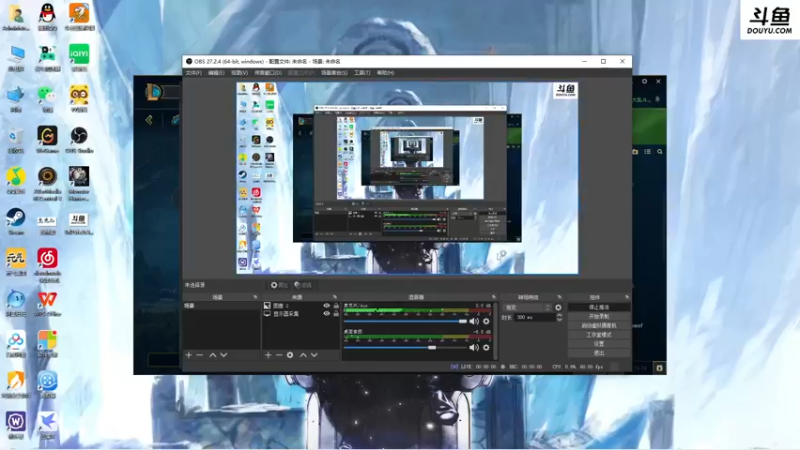Screen dimensions: 800x450
Task: Open the 视图(V) menu
Action: (239, 73)
